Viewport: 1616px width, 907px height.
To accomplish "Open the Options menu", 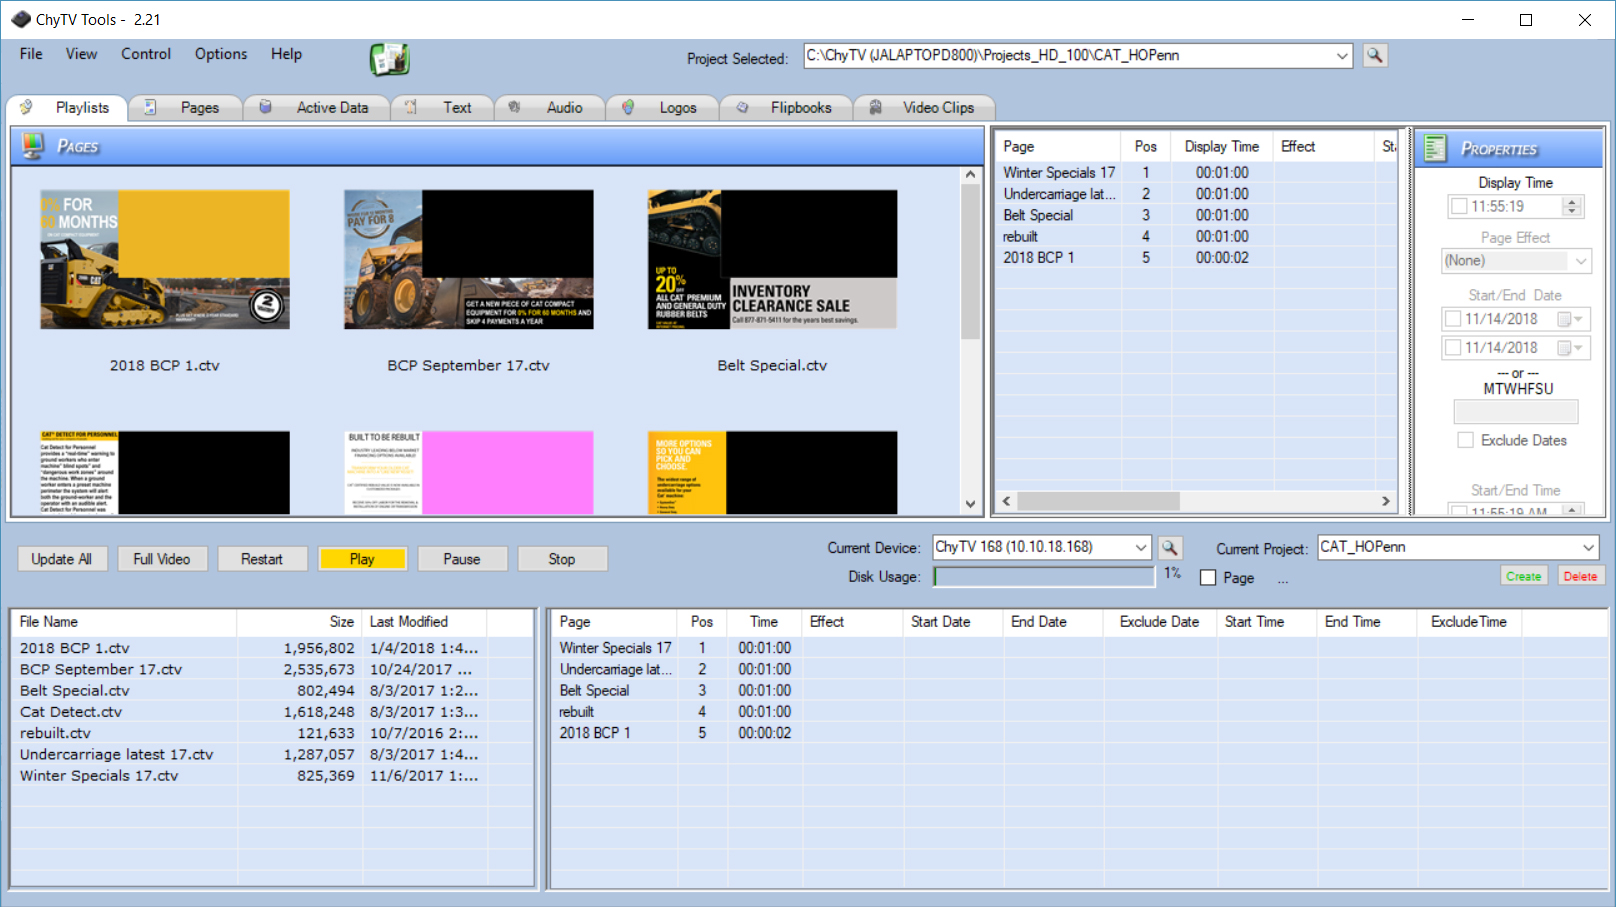I will tap(221, 54).
